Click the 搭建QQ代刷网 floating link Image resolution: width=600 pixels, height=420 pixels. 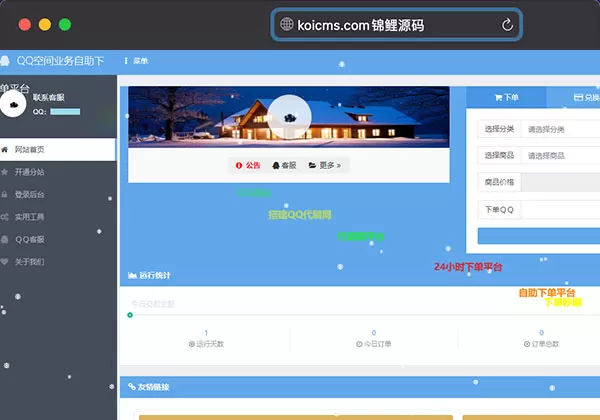click(300, 215)
